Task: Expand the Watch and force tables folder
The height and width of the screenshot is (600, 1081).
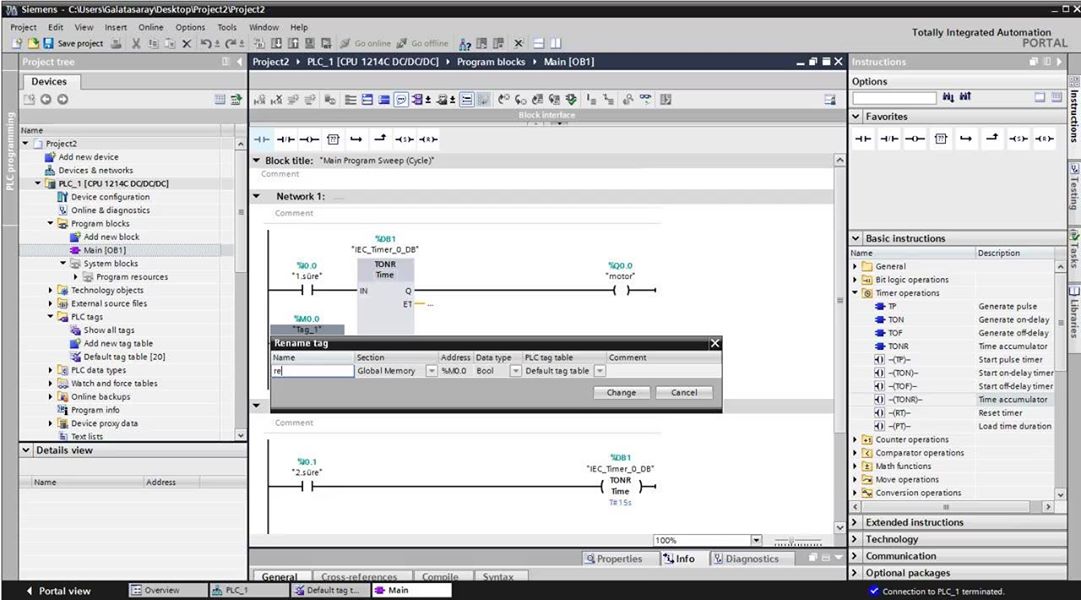Action: 50,383
